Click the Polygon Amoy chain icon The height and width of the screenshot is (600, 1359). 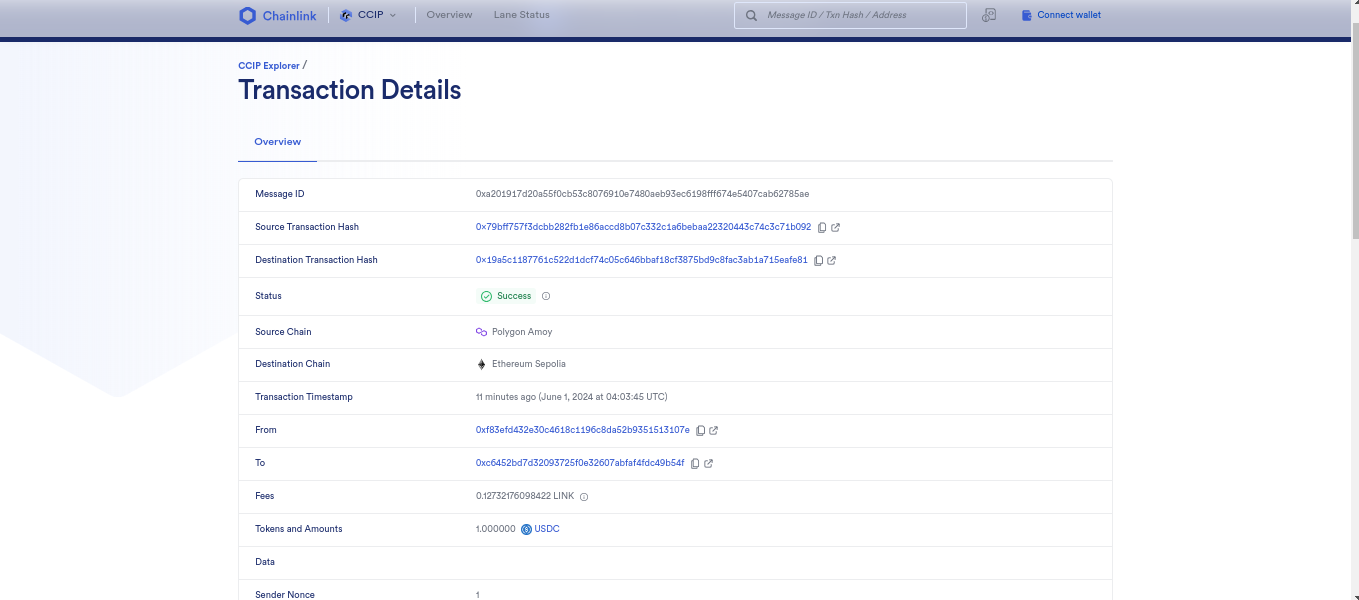click(x=481, y=332)
